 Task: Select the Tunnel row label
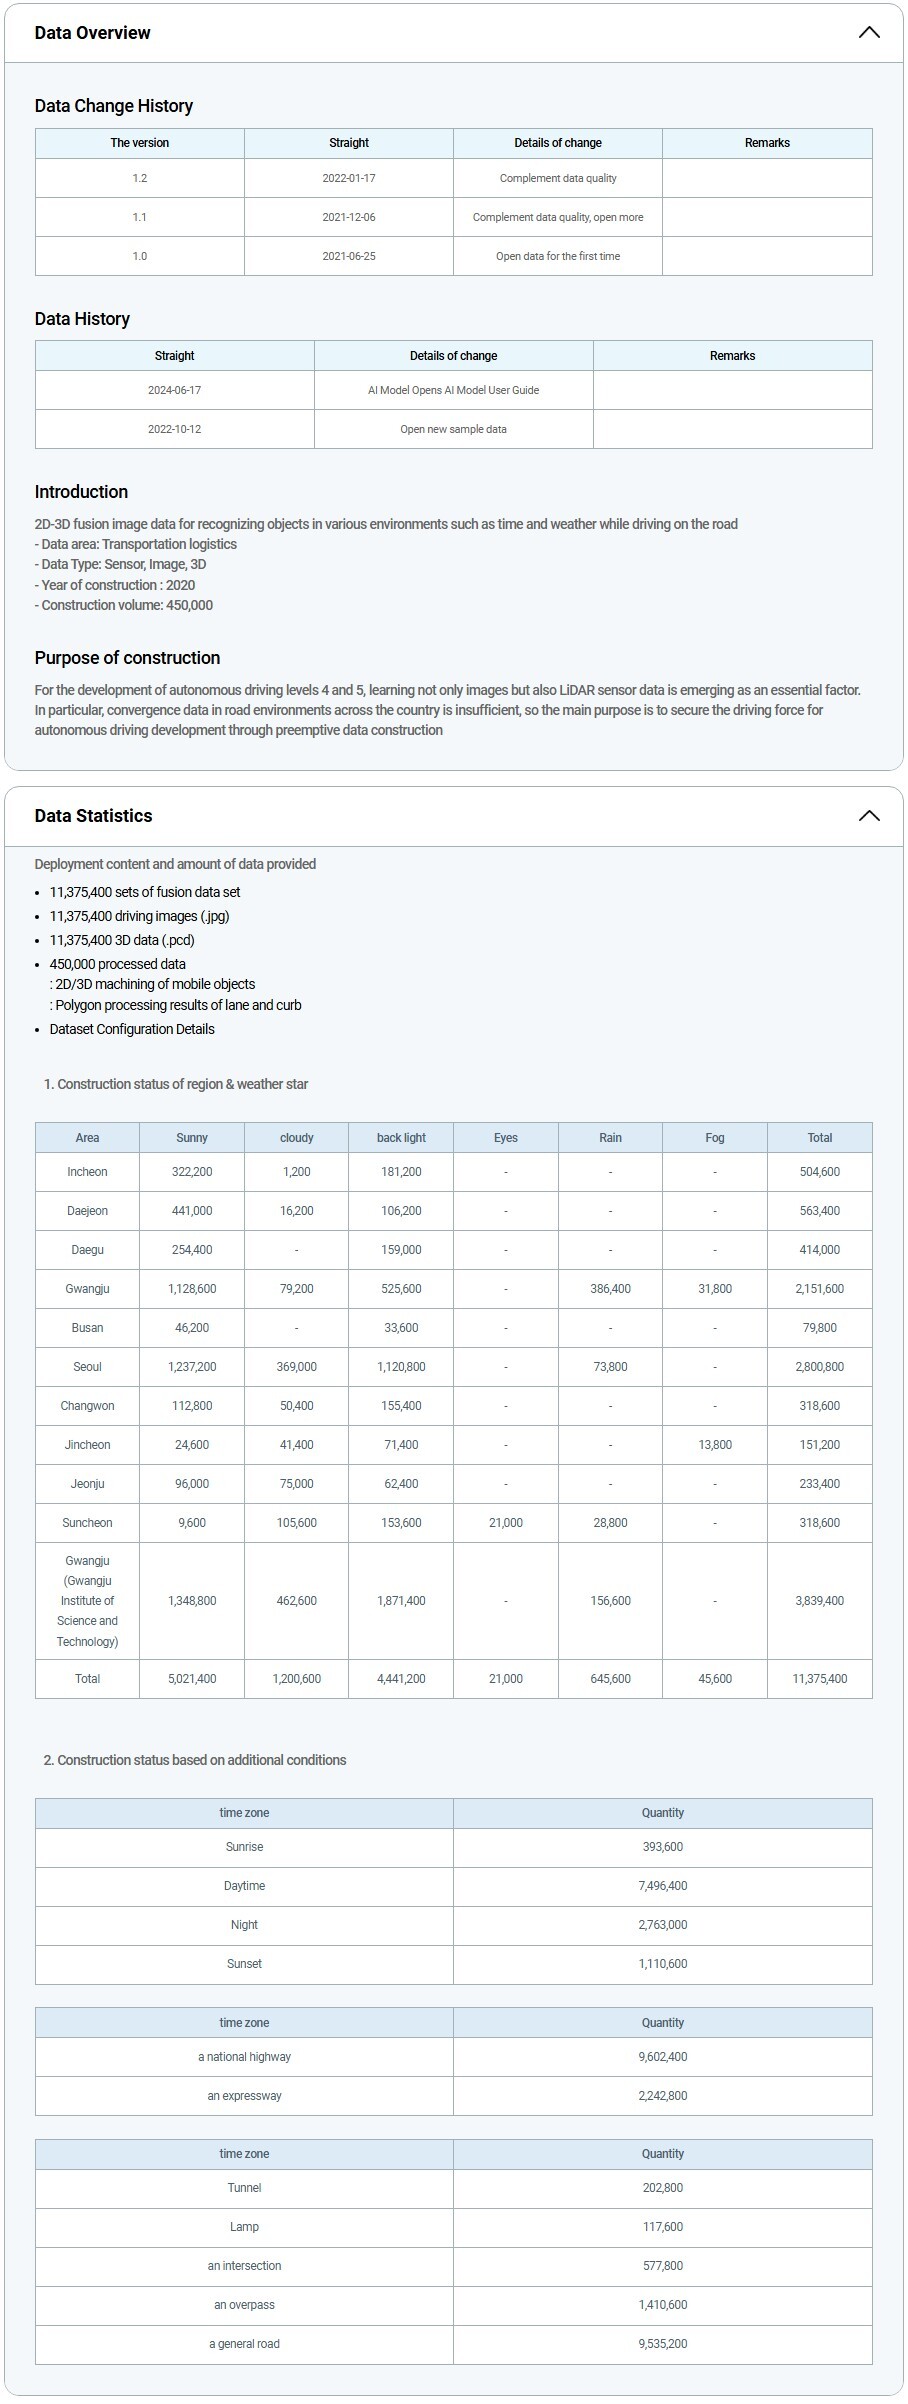pos(244,2188)
